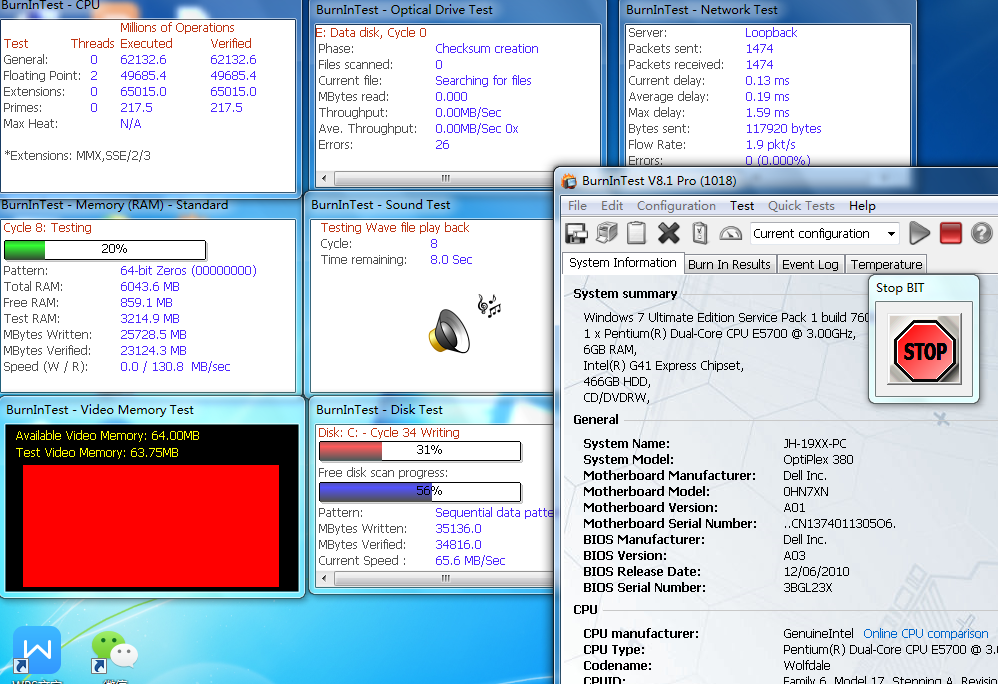Switch to the System Information tab

pos(622,263)
